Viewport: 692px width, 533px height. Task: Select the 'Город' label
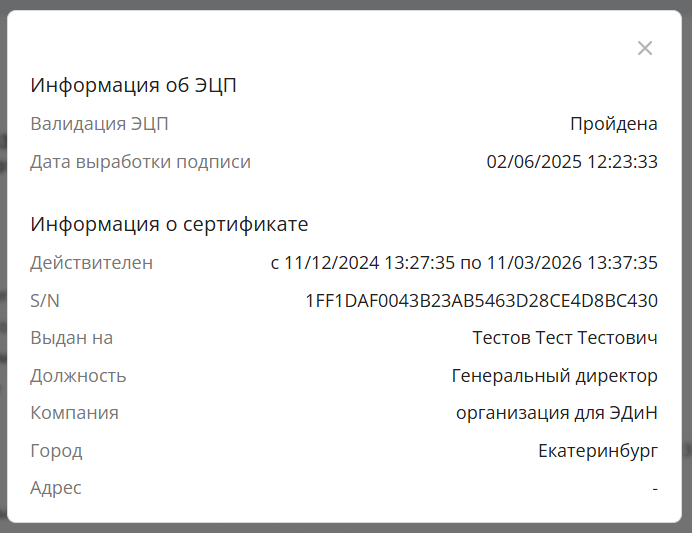point(56,451)
